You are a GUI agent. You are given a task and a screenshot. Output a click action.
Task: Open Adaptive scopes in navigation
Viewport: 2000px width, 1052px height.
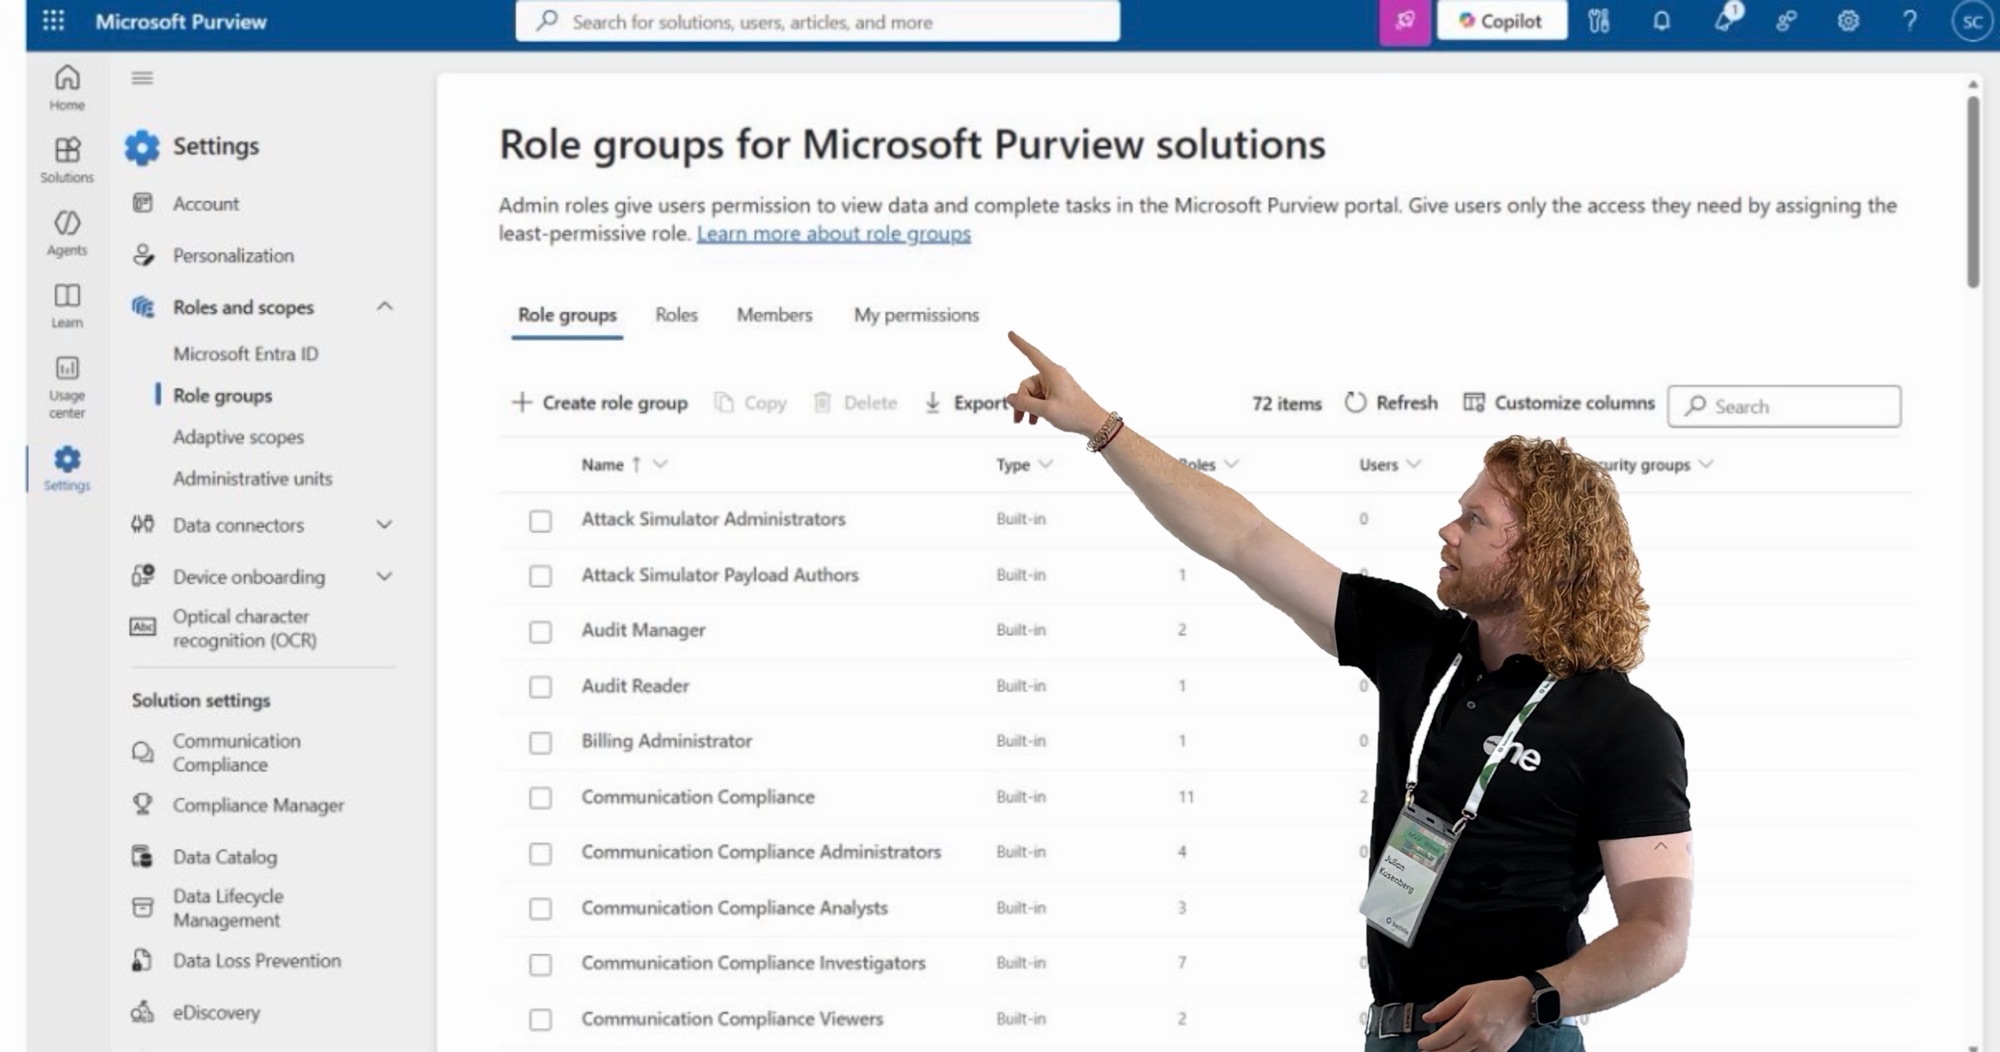coord(238,437)
